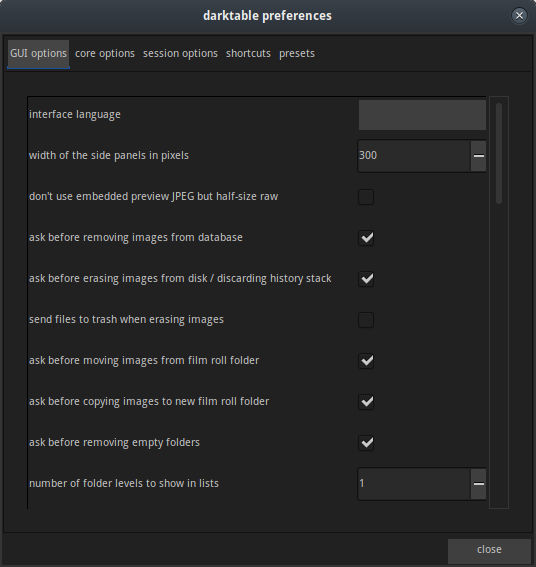Decrease number of folder levels with minus button
This screenshot has height=567, width=536.
coord(478,484)
